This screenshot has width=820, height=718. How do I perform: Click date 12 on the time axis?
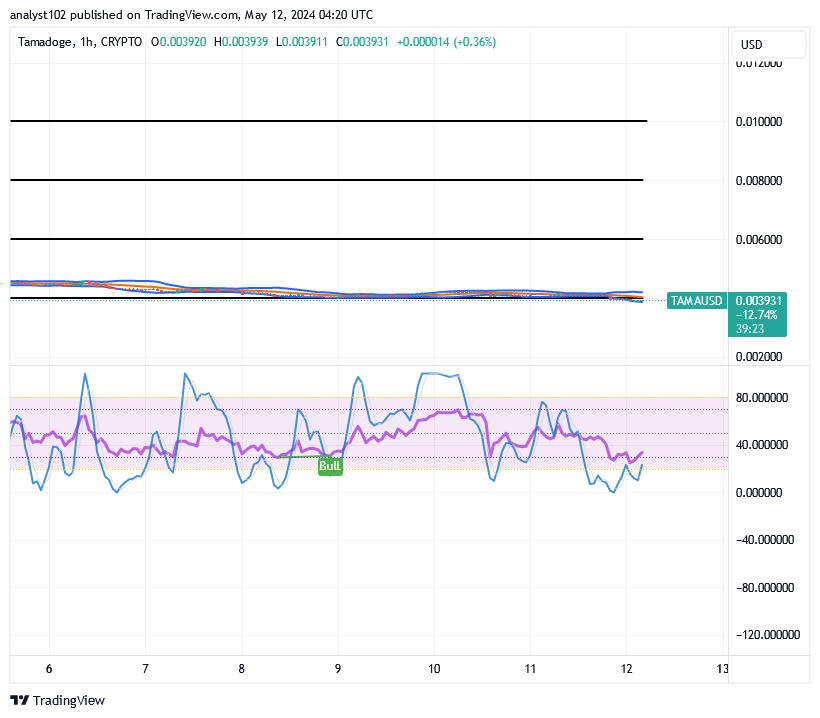(x=627, y=669)
